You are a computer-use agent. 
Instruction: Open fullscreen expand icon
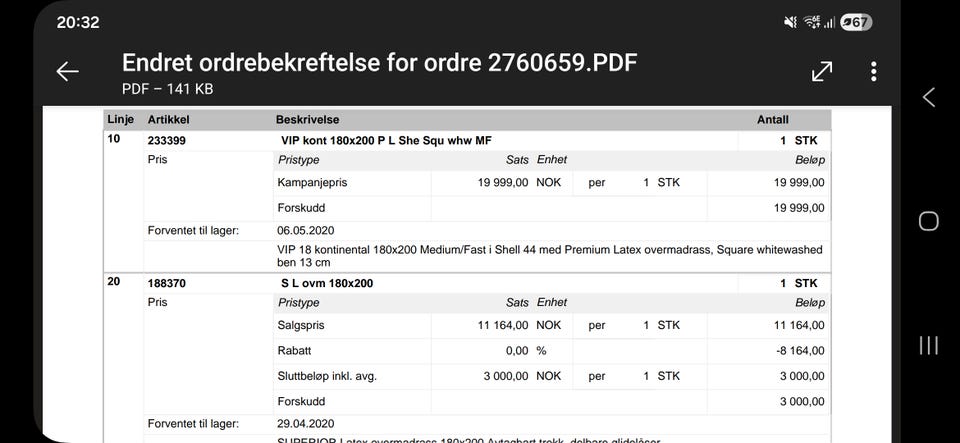click(x=821, y=71)
